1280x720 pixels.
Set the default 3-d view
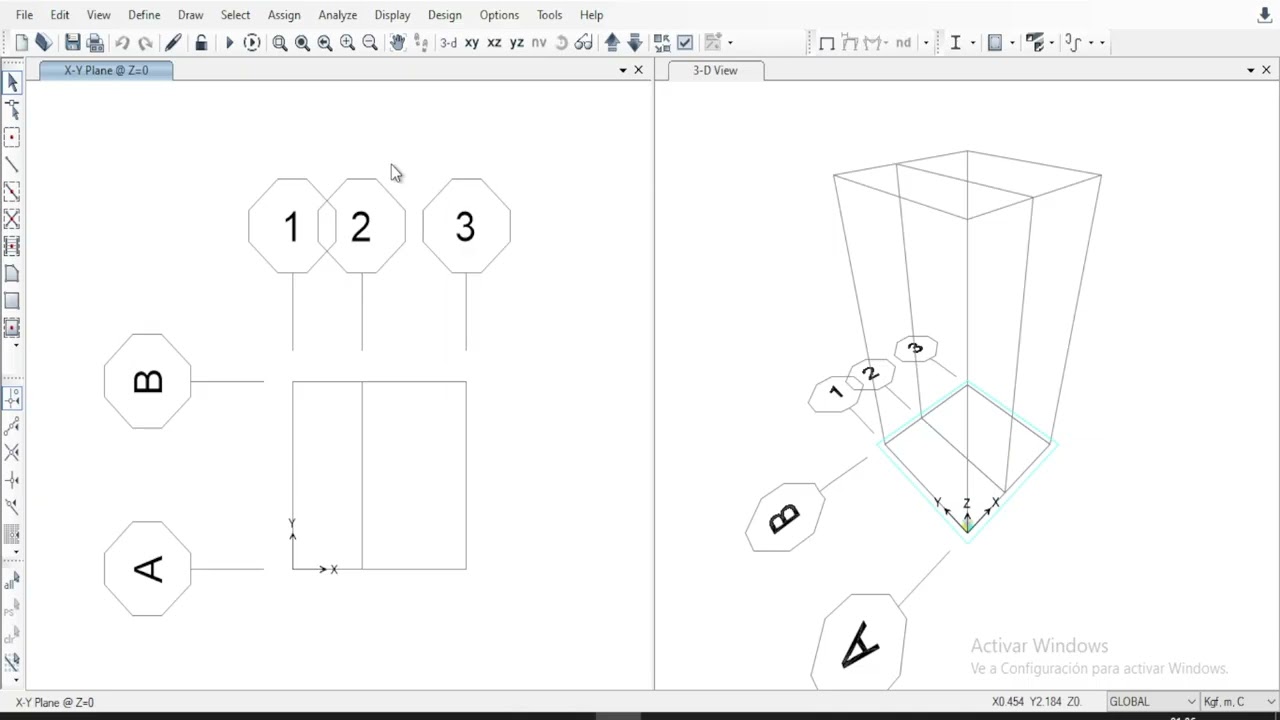point(449,42)
